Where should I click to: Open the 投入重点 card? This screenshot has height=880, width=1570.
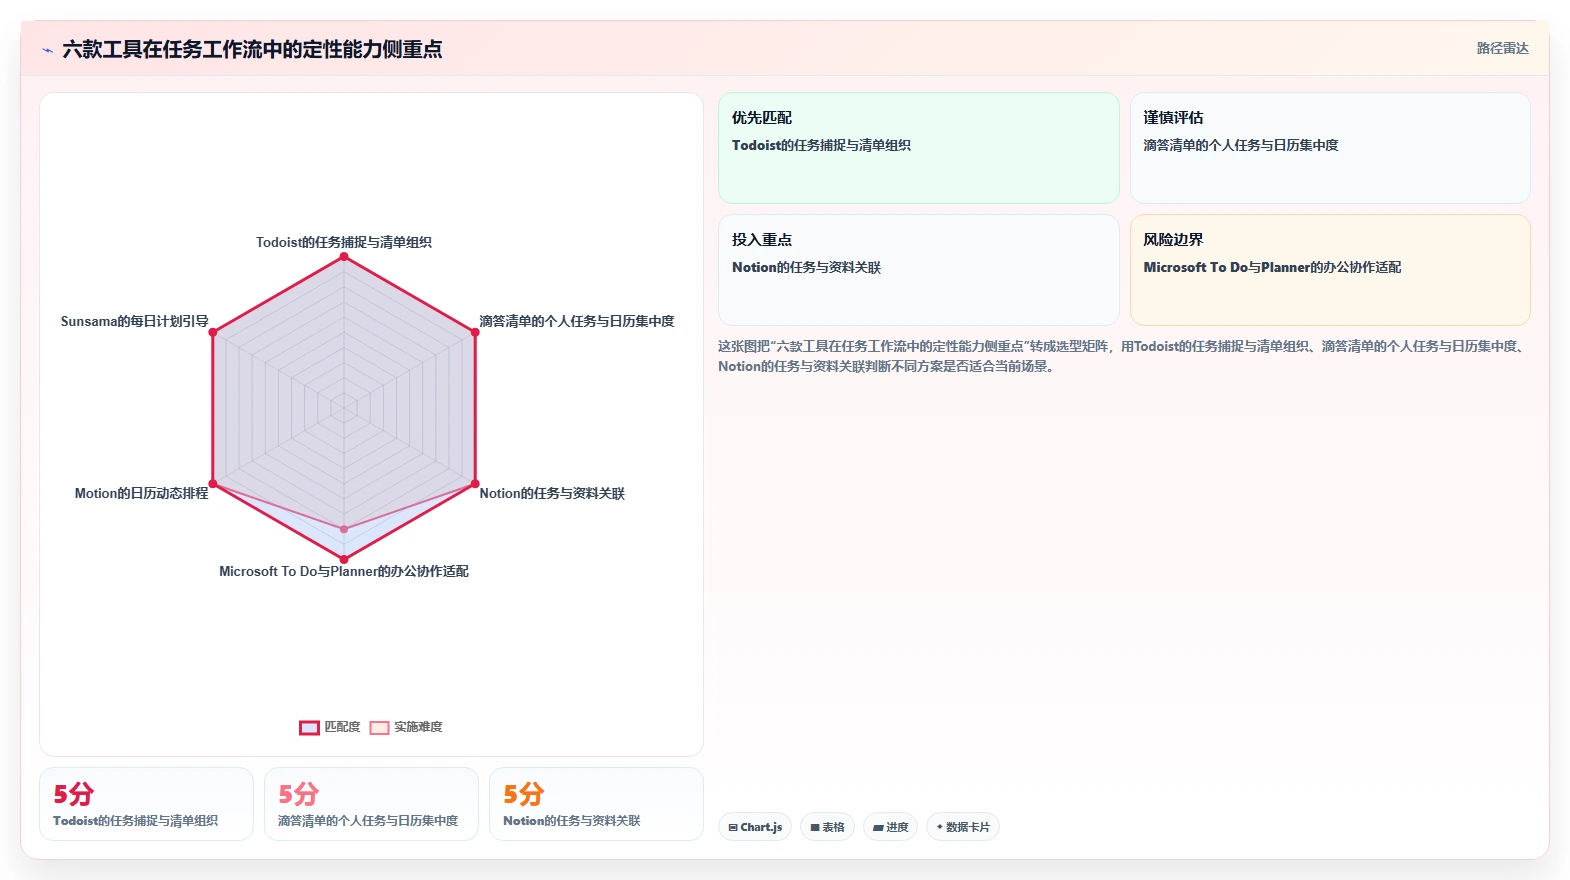(x=918, y=270)
